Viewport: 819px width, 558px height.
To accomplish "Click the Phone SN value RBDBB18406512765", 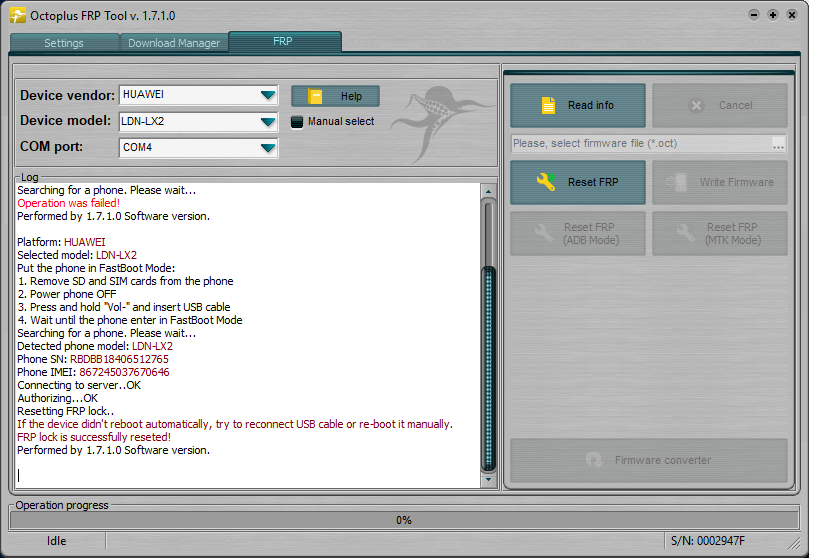I will [x=119, y=359].
